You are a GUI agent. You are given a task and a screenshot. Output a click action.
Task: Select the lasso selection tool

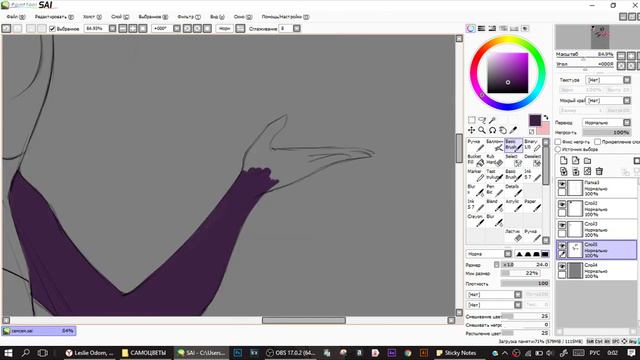click(x=482, y=120)
